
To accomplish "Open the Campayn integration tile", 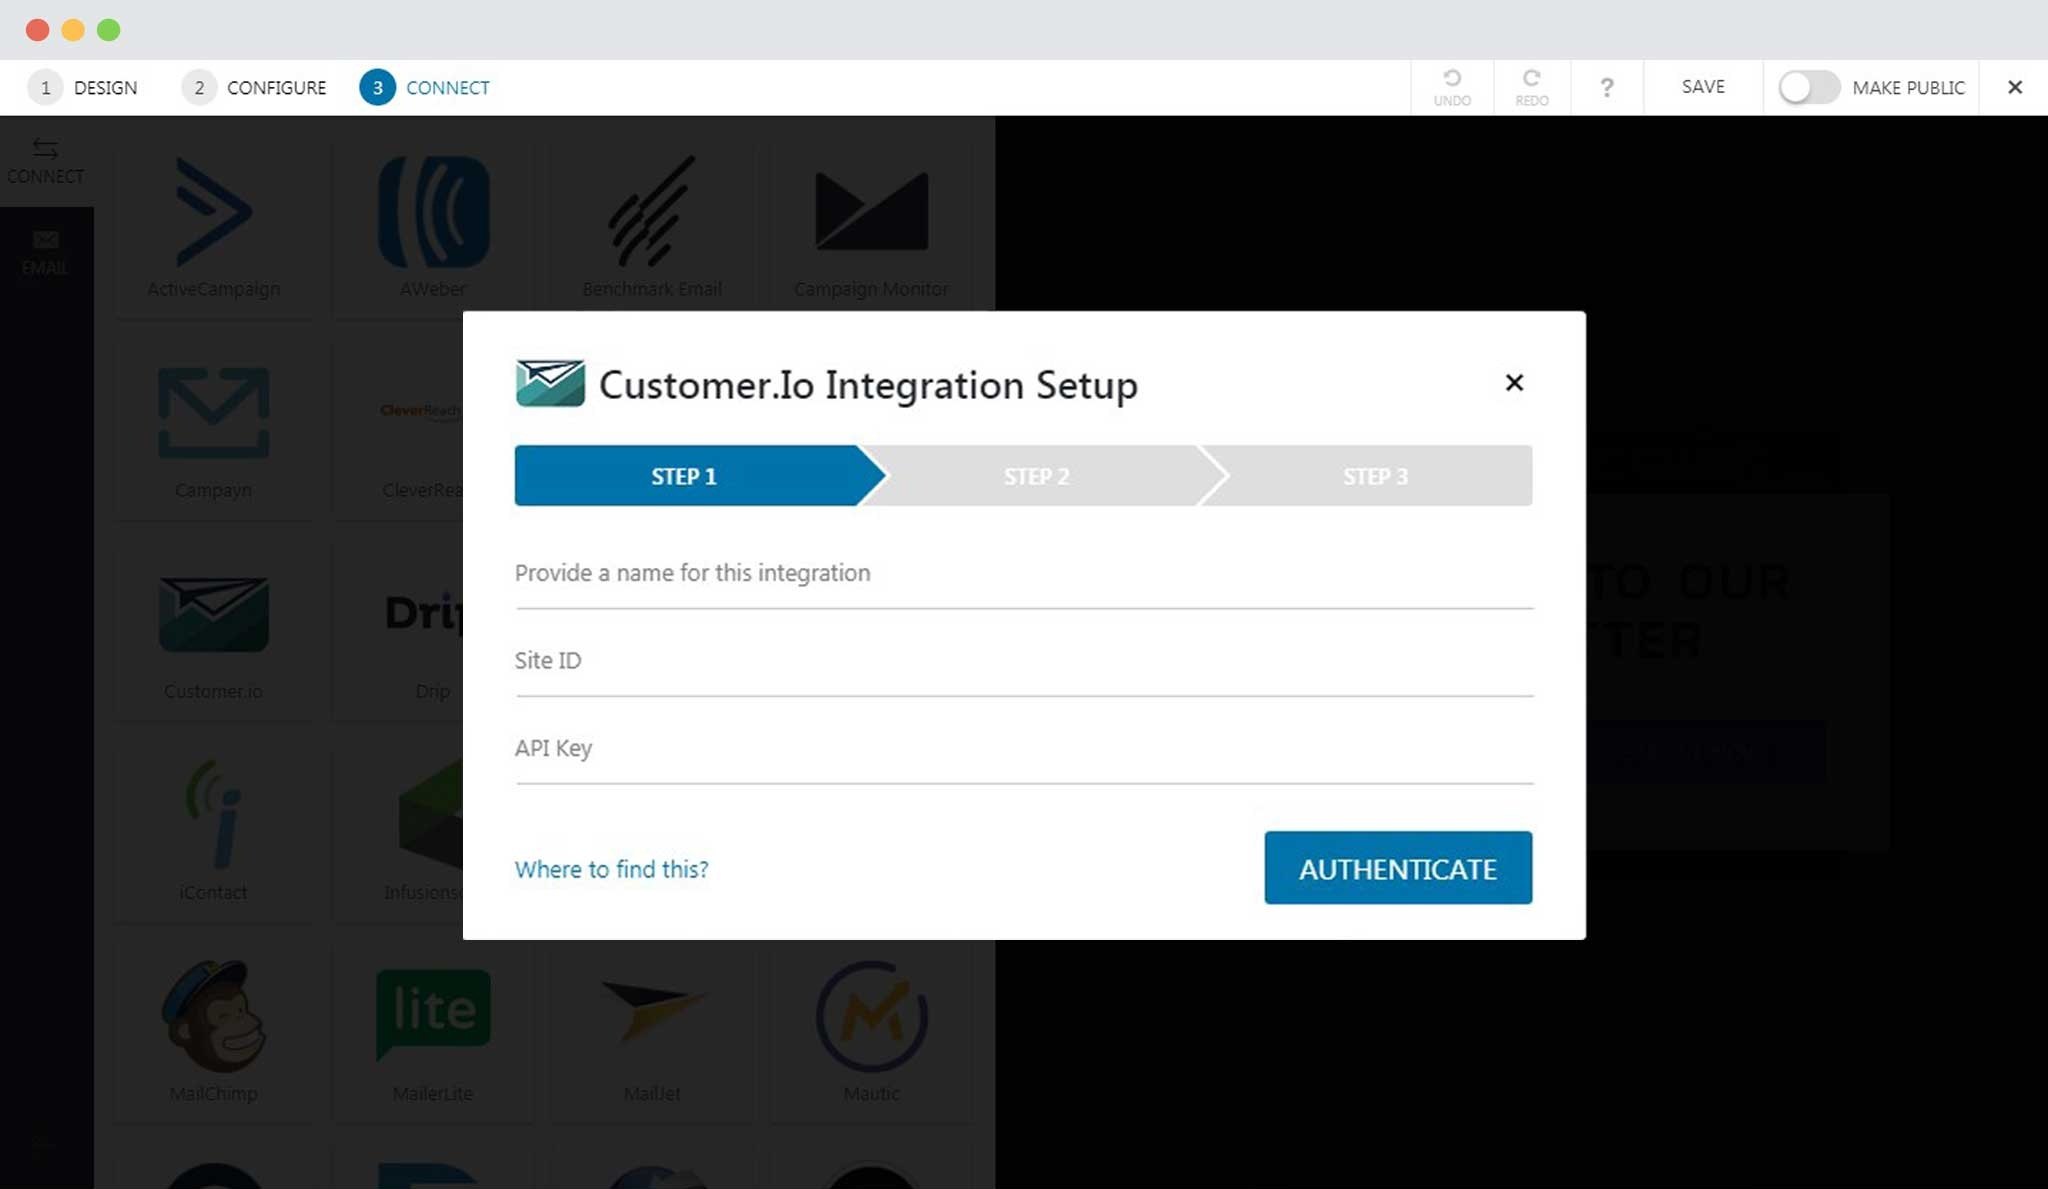I will click(214, 432).
